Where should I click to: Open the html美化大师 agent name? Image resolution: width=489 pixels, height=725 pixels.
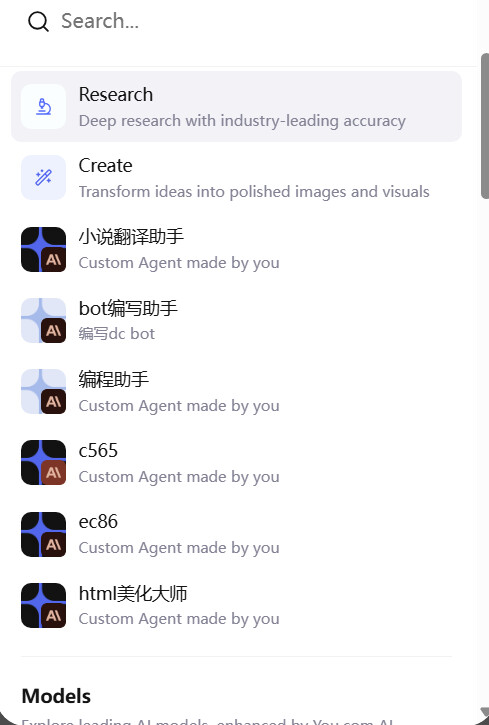pos(133,594)
